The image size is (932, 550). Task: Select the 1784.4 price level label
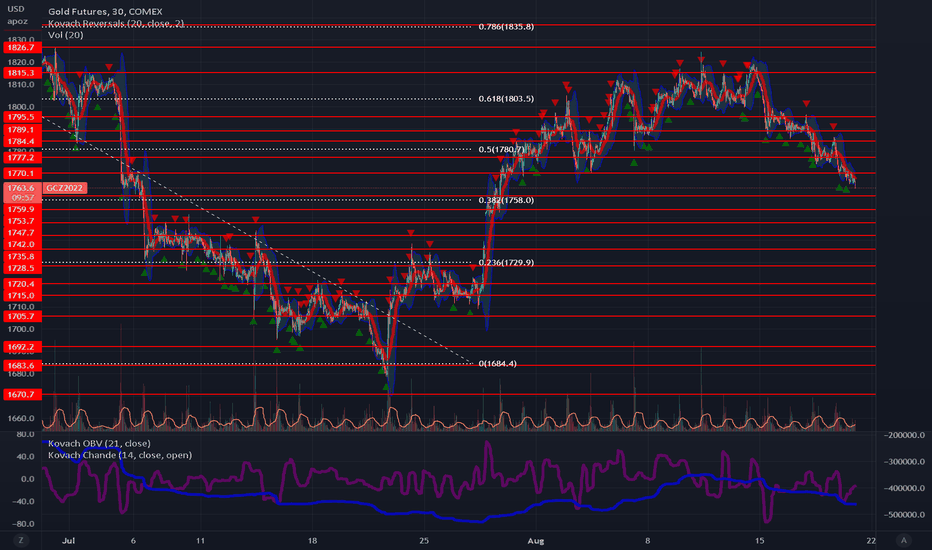point(23,142)
